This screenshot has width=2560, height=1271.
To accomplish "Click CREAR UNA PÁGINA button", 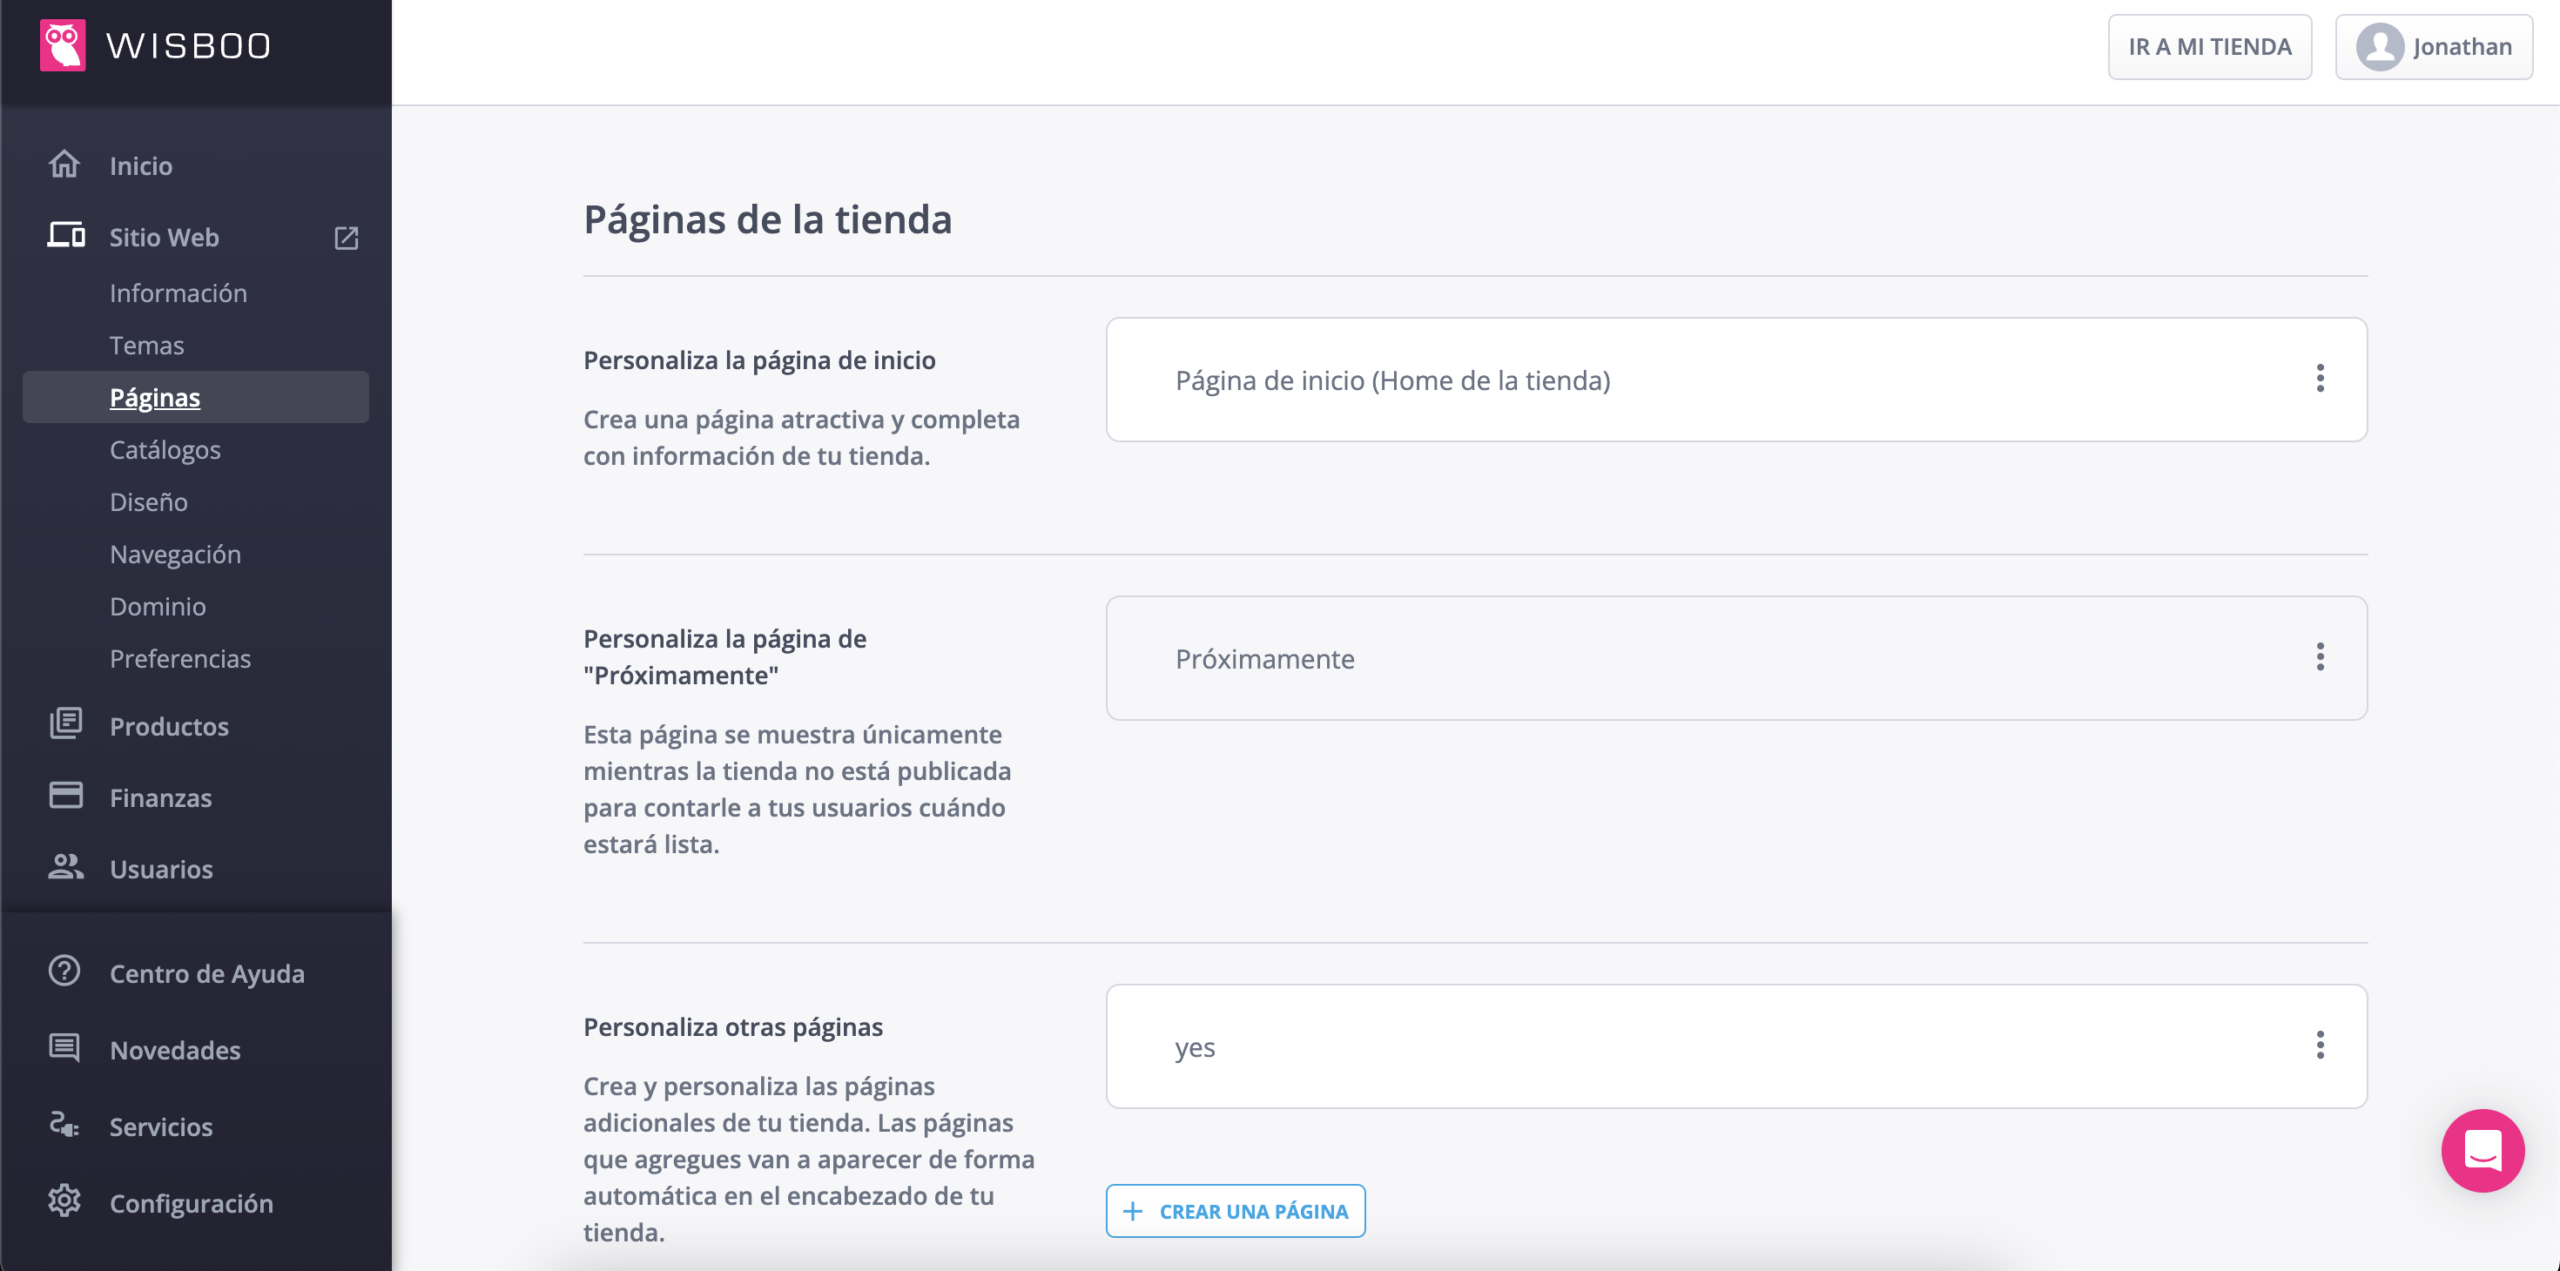I will pos(1234,1211).
